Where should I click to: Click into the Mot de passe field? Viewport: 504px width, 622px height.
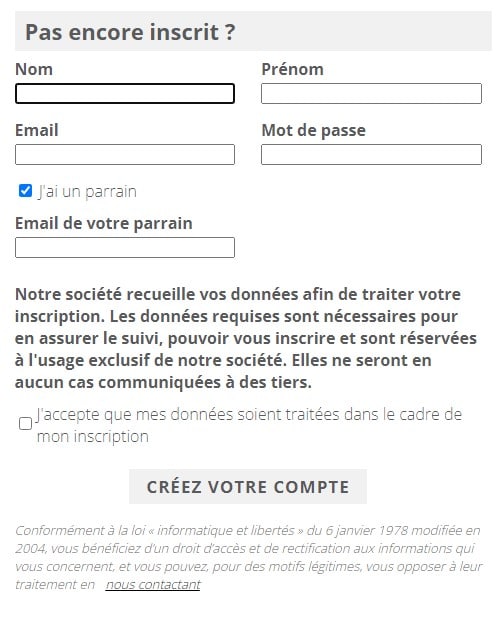[371, 154]
